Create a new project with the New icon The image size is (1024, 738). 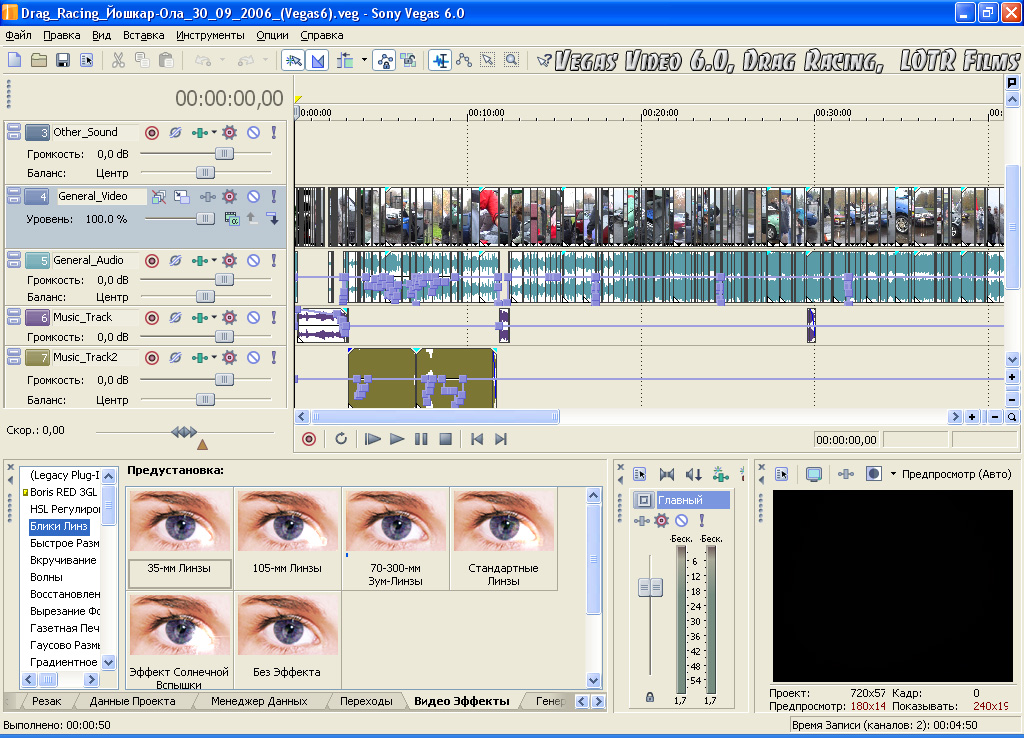pyautogui.click(x=14, y=61)
